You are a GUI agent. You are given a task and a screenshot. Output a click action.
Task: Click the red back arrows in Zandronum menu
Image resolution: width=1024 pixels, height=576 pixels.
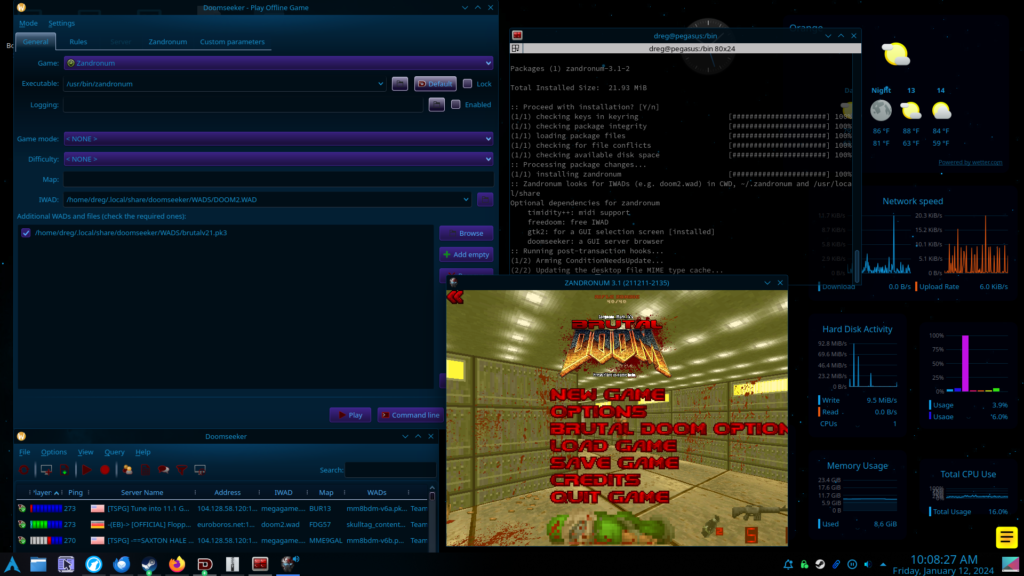click(455, 297)
